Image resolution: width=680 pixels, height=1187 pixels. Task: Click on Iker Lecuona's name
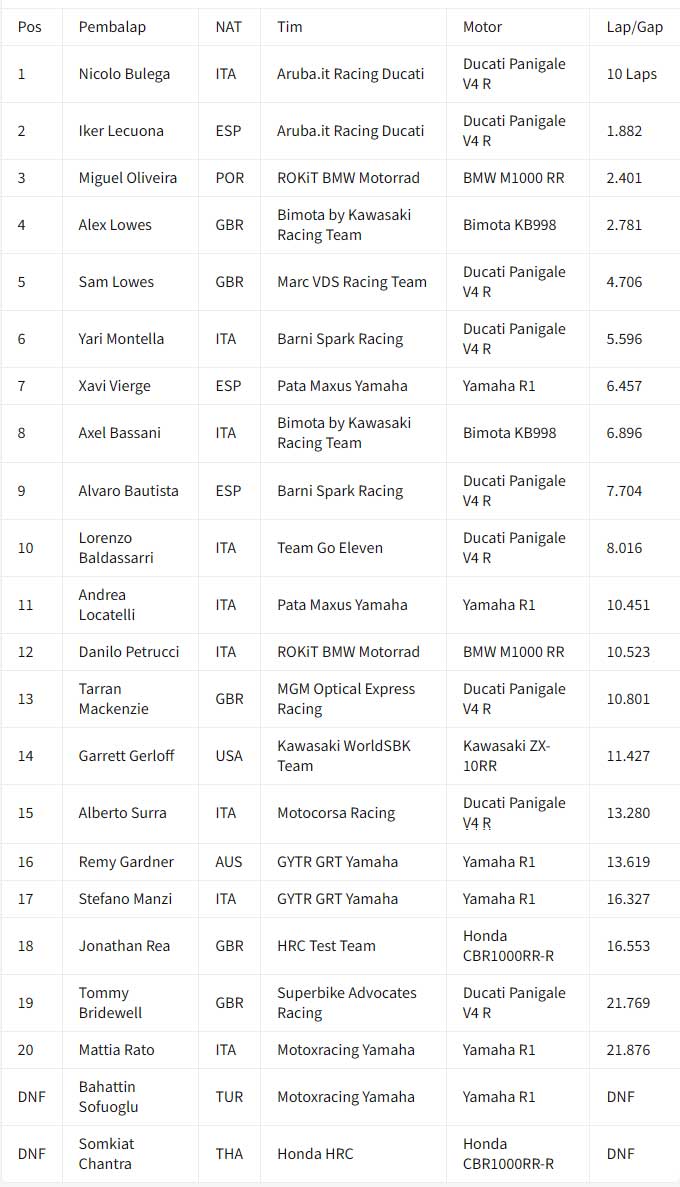tap(121, 131)
